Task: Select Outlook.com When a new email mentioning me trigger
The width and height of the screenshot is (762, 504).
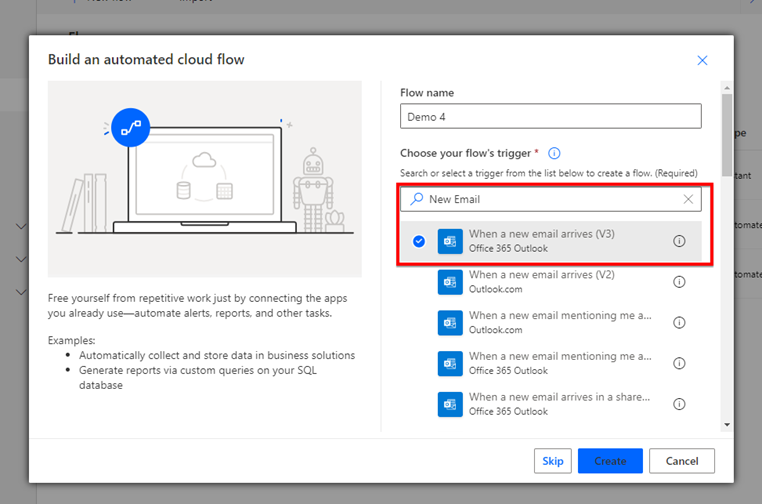Action: pyautogui.click(x=560, y=315)
